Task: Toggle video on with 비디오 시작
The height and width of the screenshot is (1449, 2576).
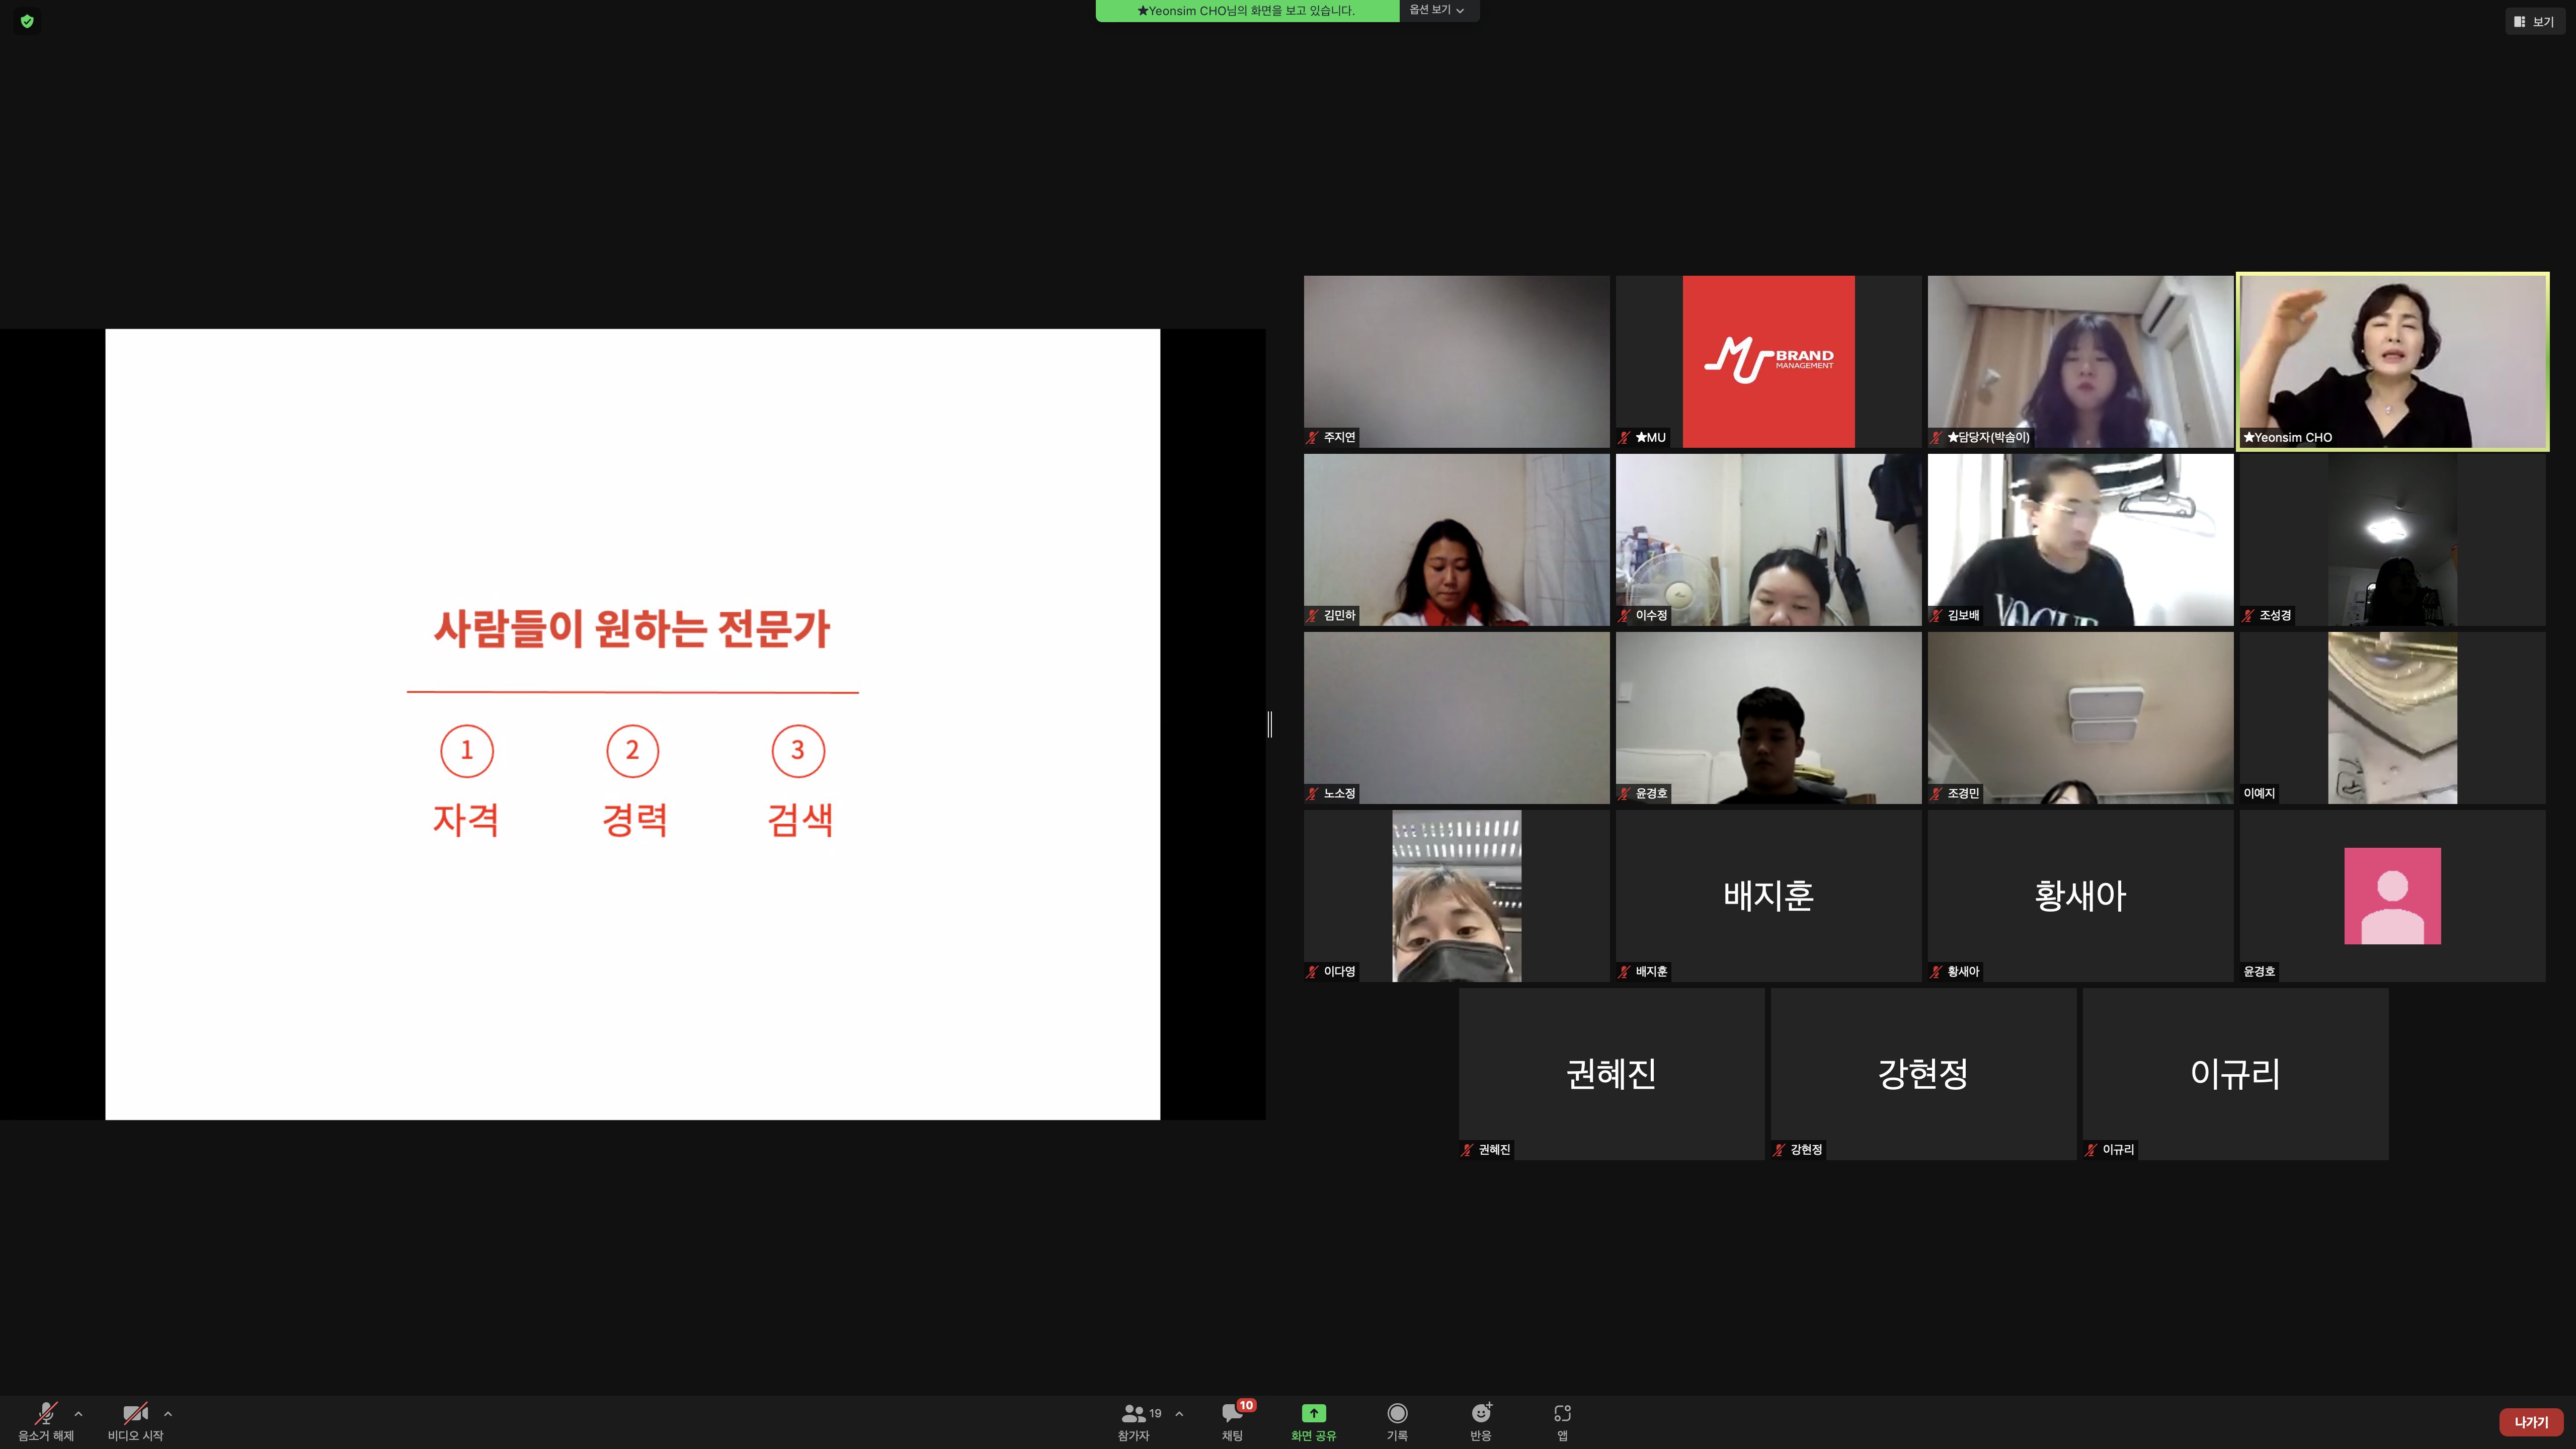Action: (135, 1413)
